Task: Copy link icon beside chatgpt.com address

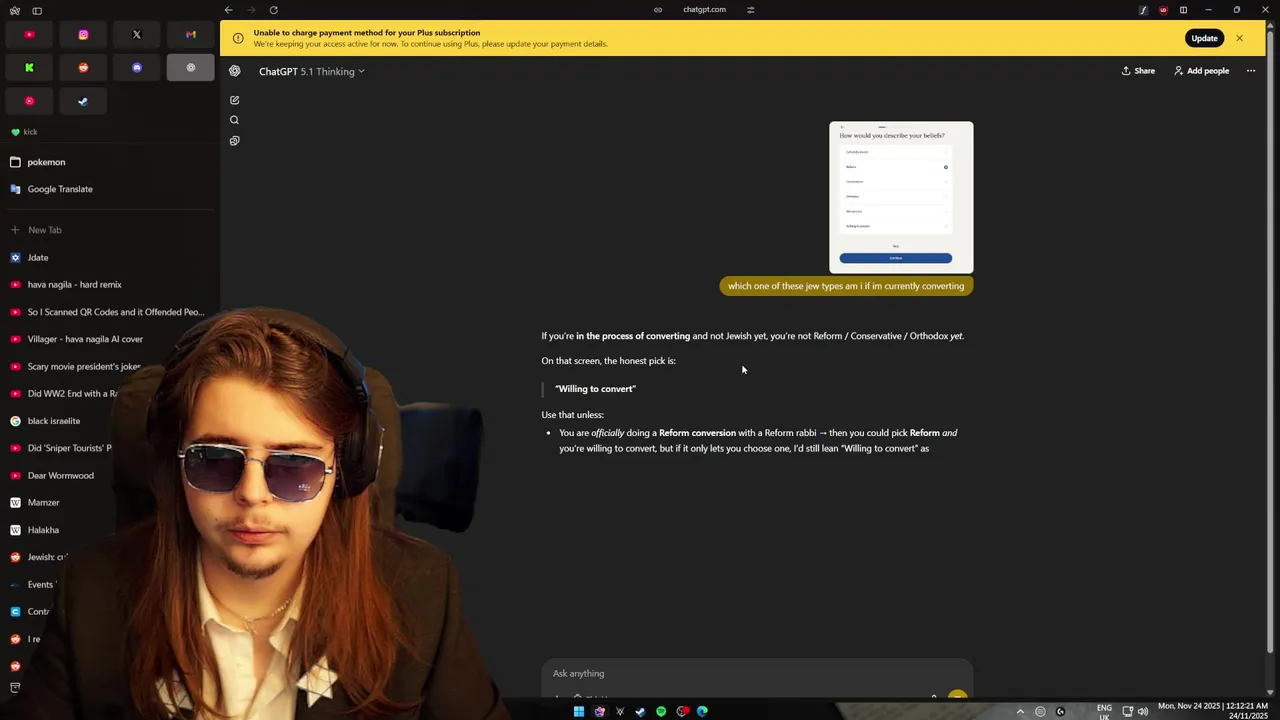Action: pyautogui.click(x=658, y=10)
